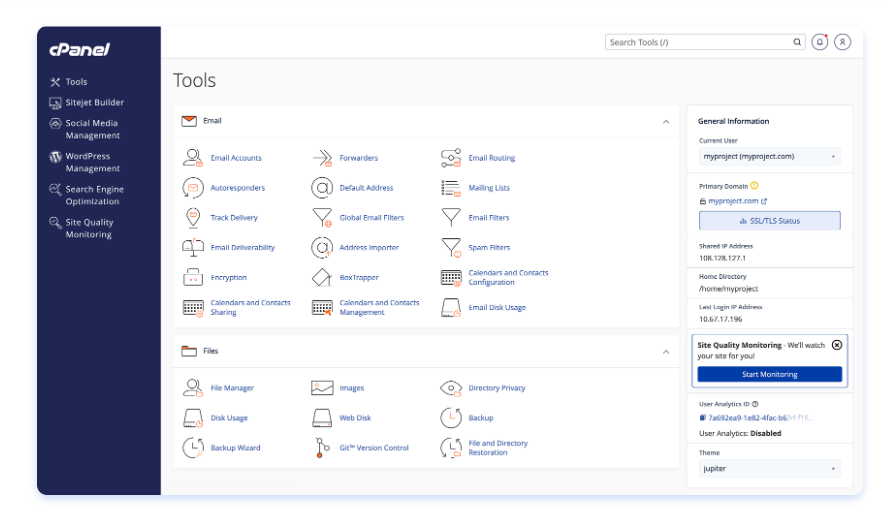Open Sitejet Builder in the sidebar
Screen dimensions: 886x523
coord(86,102)
